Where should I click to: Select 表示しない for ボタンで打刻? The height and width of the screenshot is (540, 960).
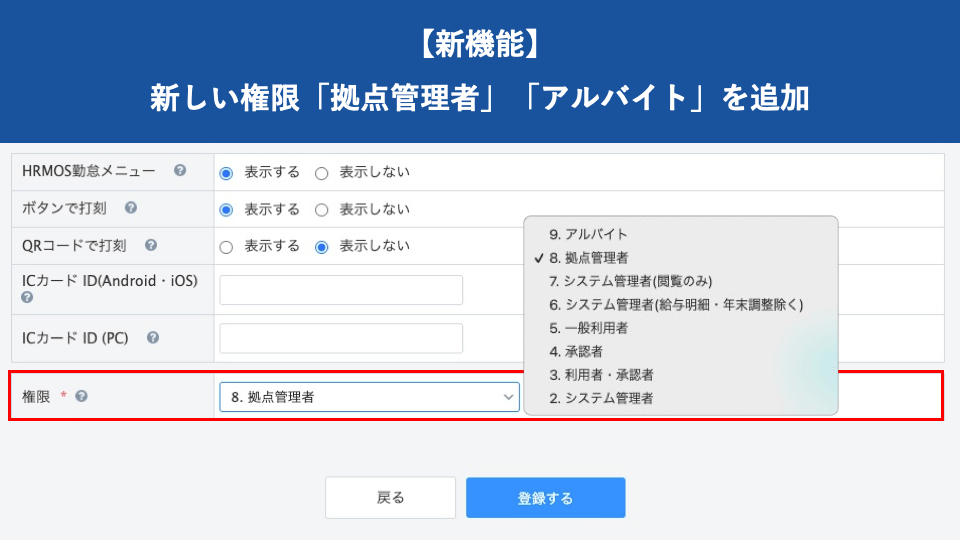[x=321, y=210]
